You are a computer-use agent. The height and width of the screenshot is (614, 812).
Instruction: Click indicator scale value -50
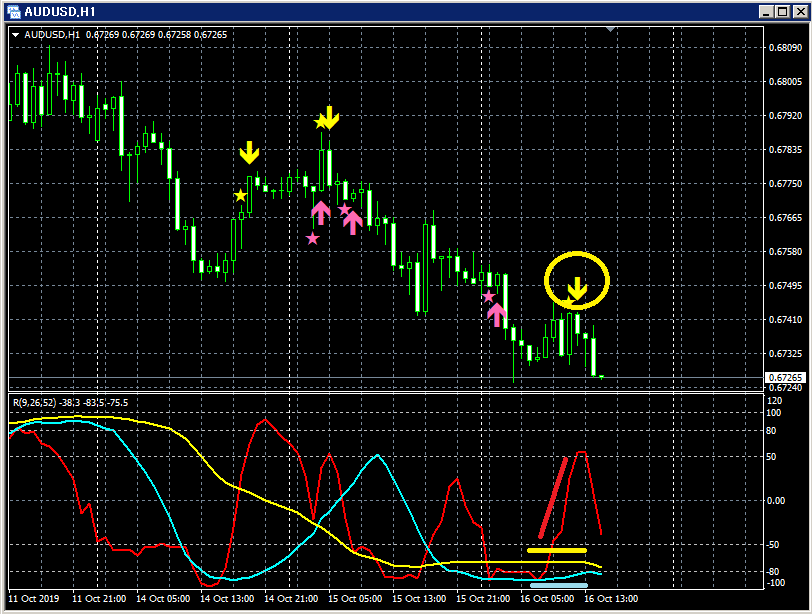click(773, 545)
